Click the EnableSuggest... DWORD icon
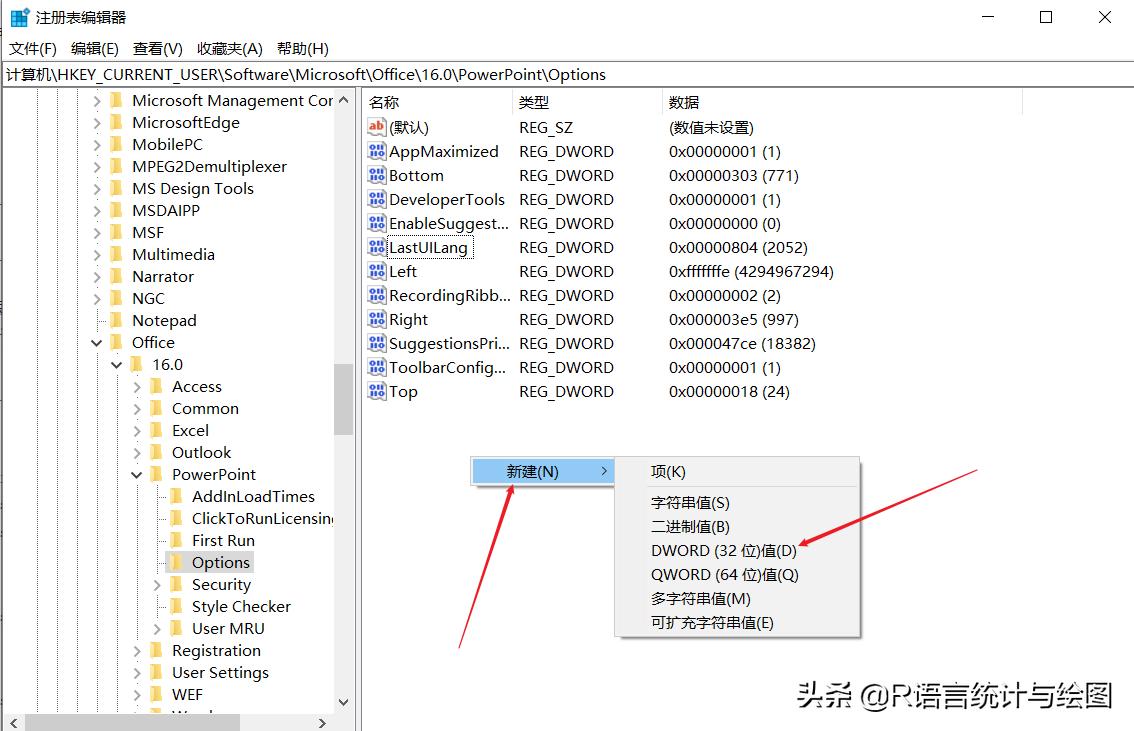 point(376,223)
